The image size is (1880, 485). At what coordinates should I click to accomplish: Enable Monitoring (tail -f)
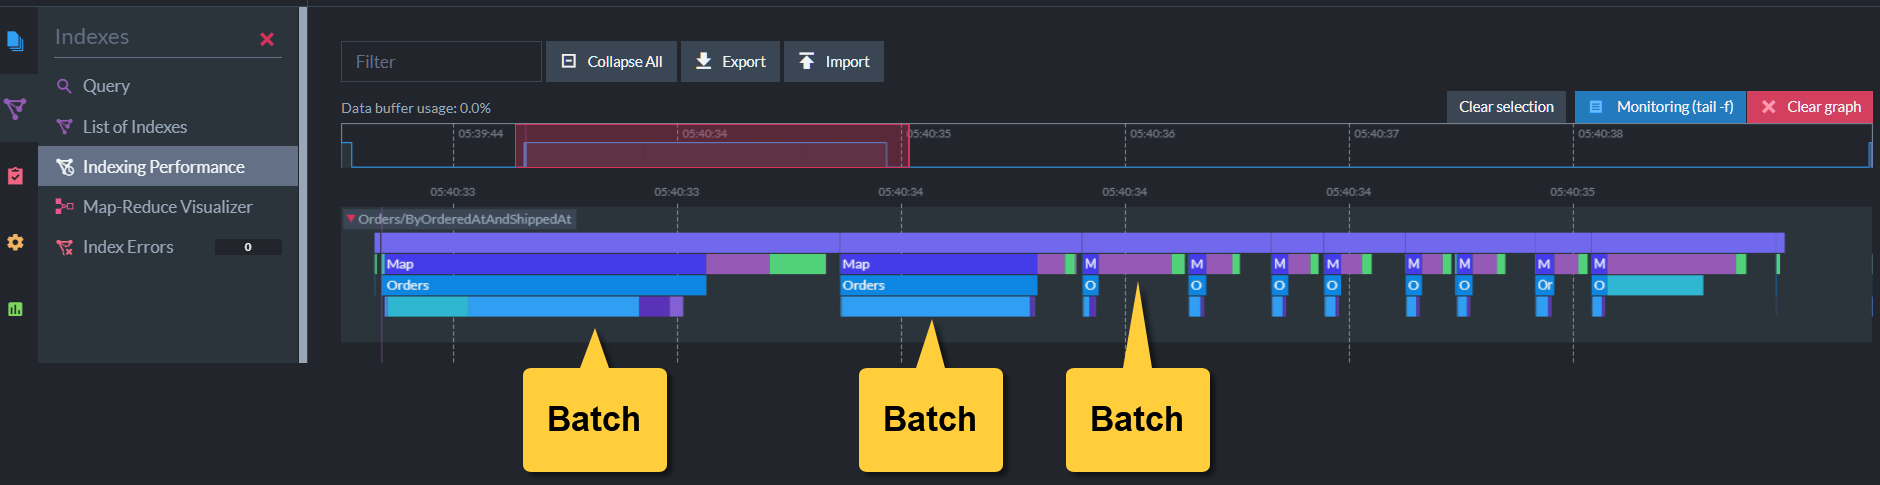pyautogui.click(x=1661, y=107)
